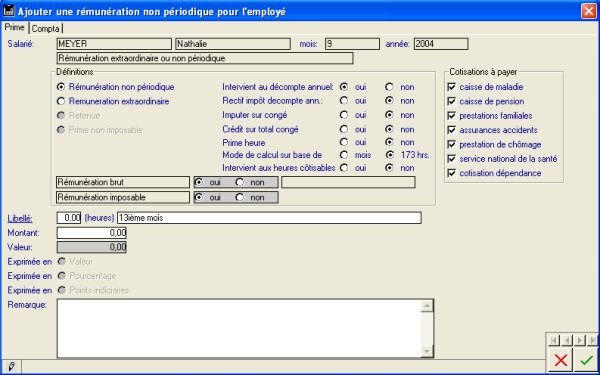Set Prime heure to oui
Screen dimensions: 600x375
(x=344, y=142)
